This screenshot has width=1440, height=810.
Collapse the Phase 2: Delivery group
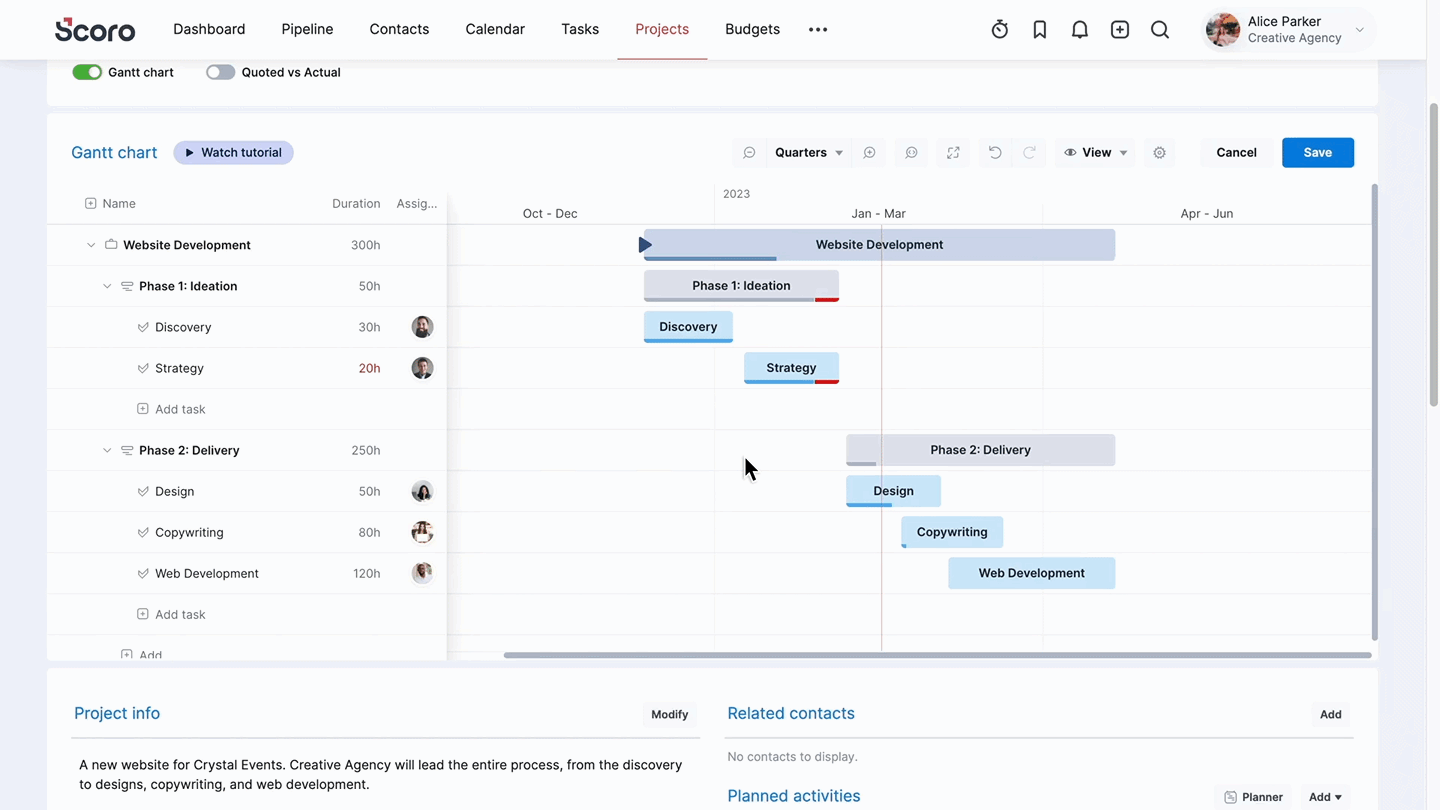click(x=107, y=450)
